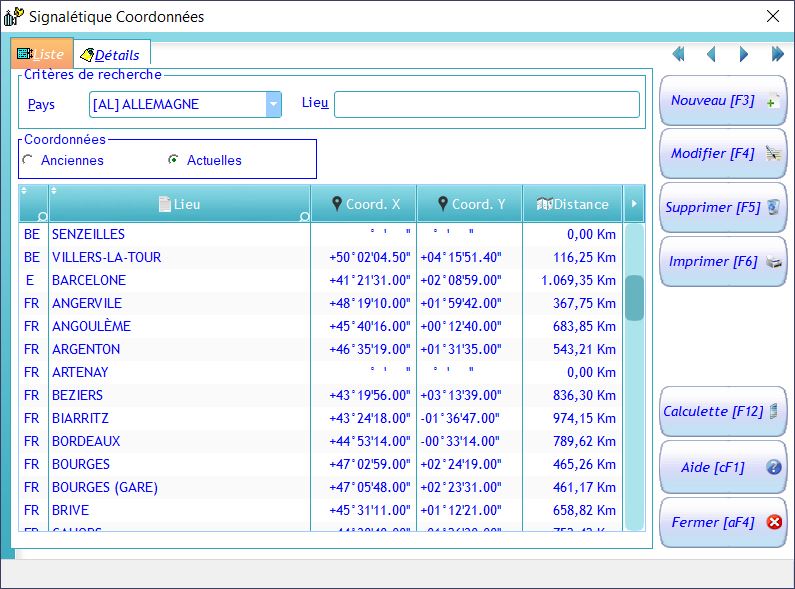The width and height of the screenshot is (795, 589).
Task: Select the BARCELONE row
Action: coord(320,280)
